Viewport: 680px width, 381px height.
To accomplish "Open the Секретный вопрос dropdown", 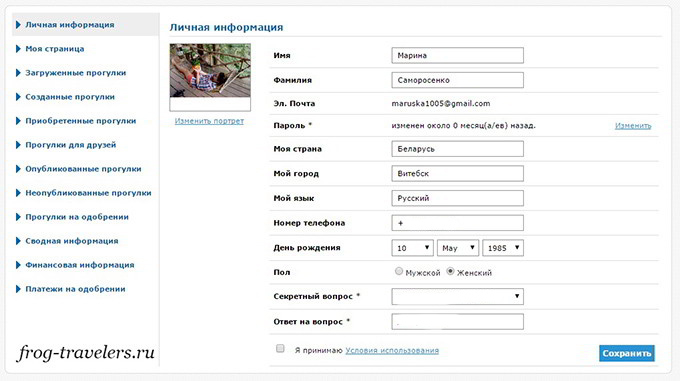I will tap(458, 296).
